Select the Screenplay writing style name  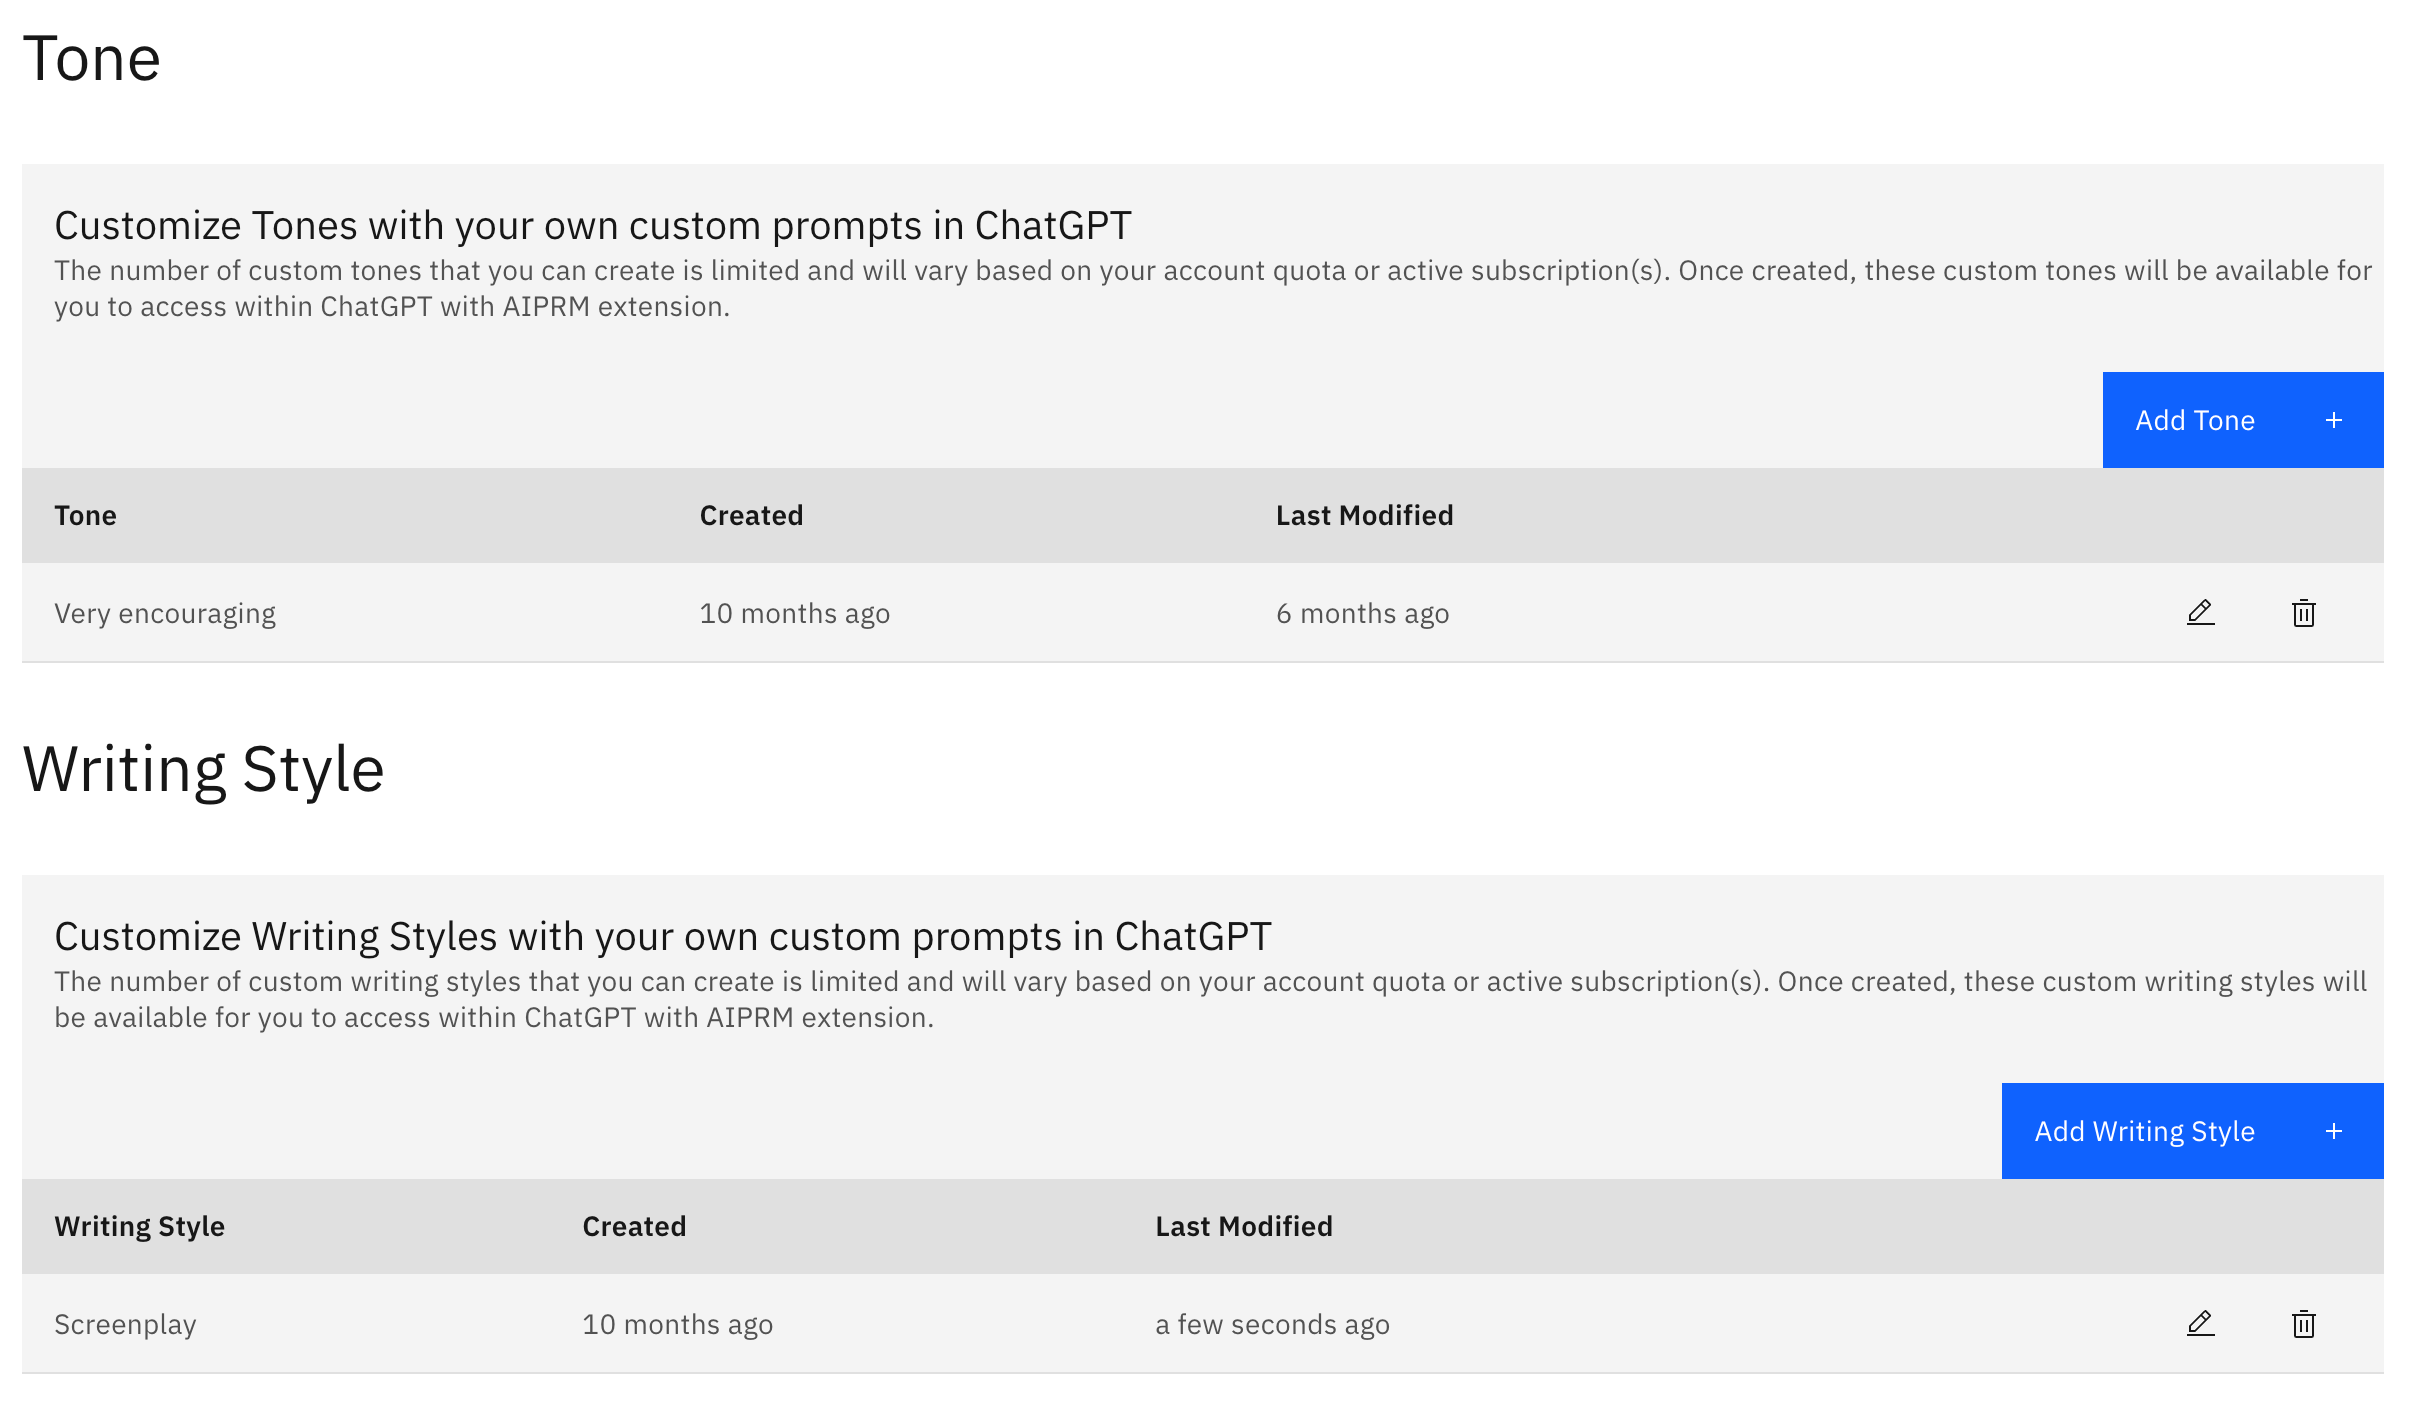click(125, 1324)
